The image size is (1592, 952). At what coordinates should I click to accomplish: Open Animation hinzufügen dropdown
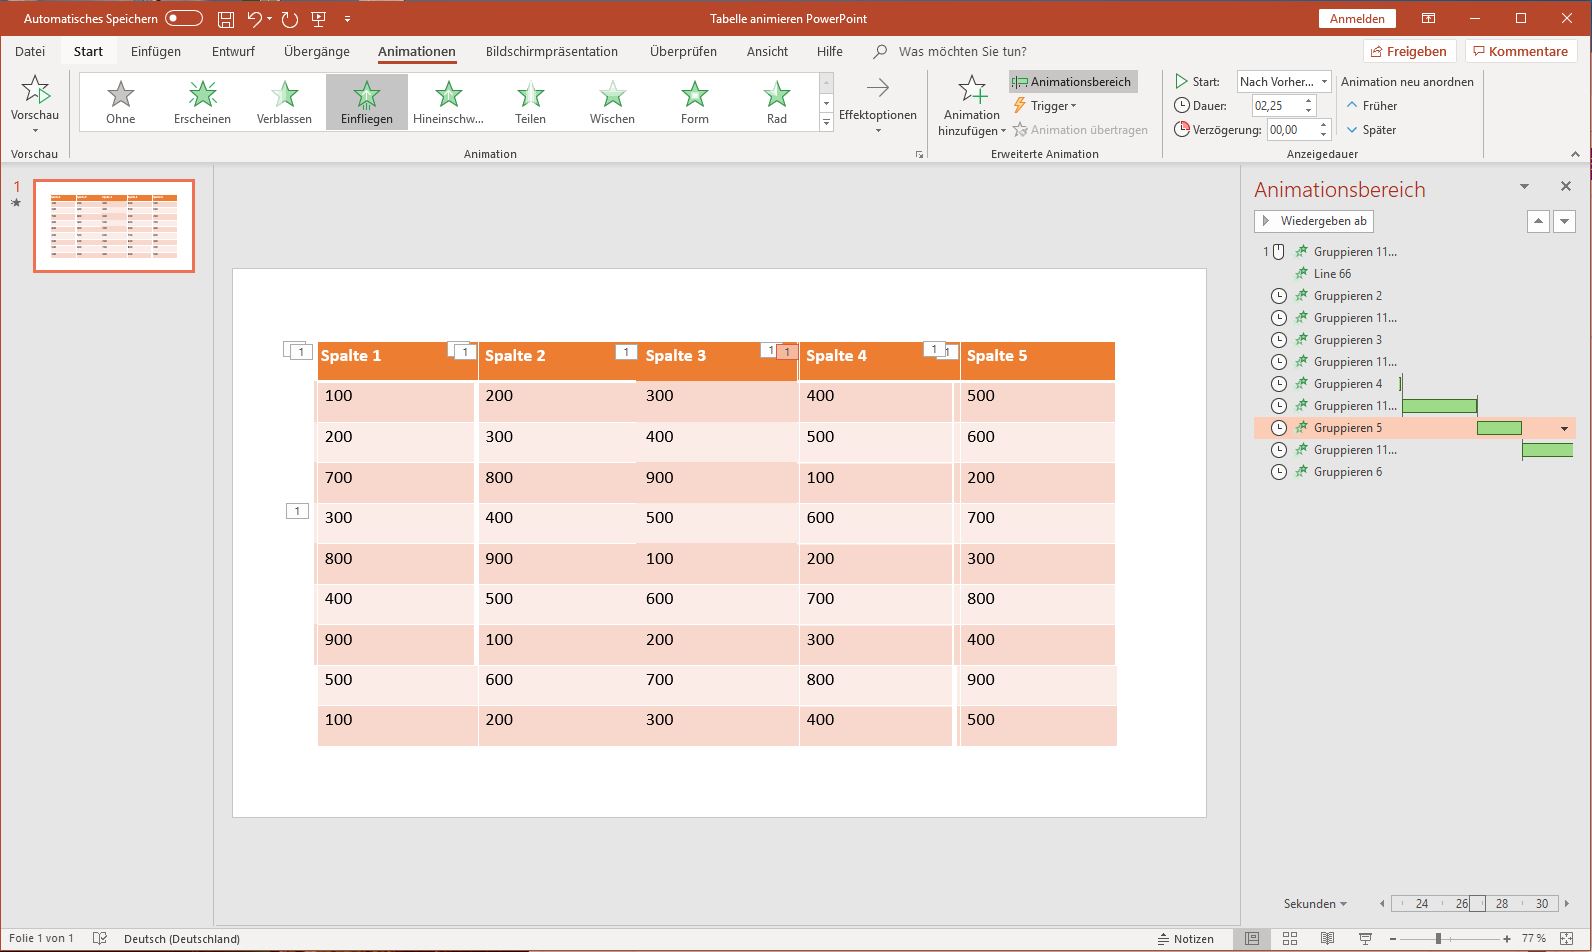pyautogui.click(x=972, y=106)
